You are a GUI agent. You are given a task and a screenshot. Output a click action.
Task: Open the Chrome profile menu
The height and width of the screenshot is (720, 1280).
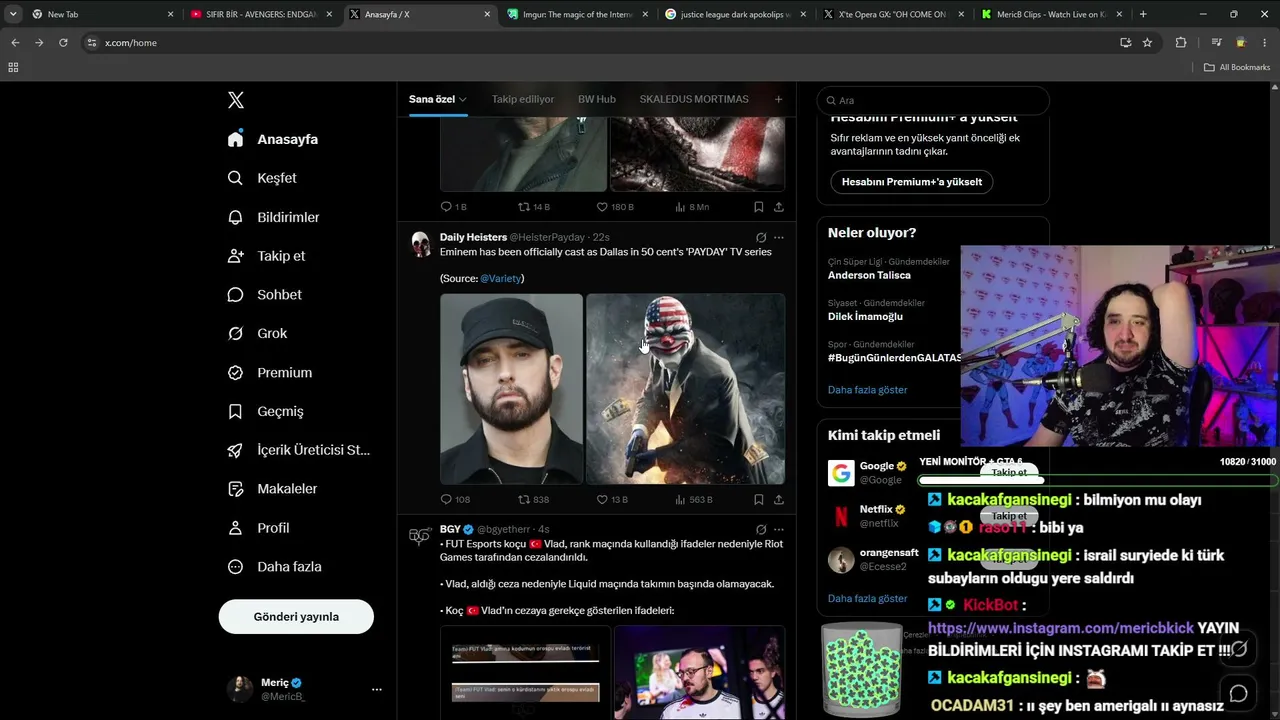1241,43
